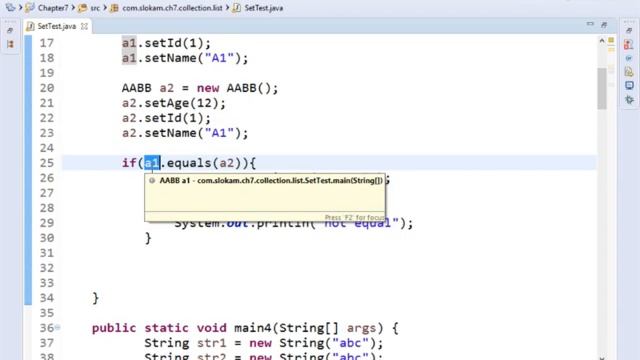
Task: Click a2.setAge(12) on line 21
Action: (x=173, y=103)
